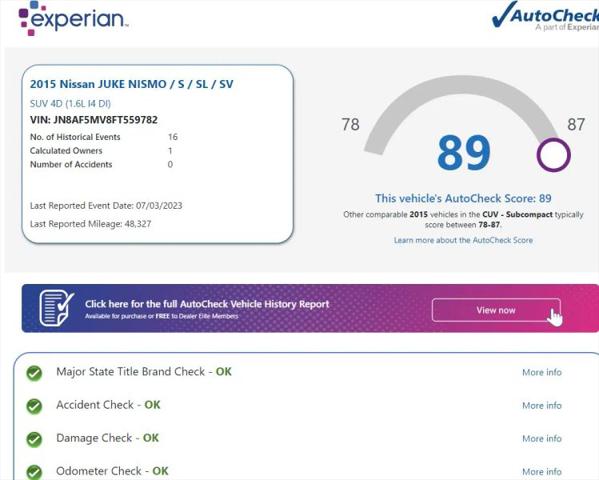
Task: Click 'Accident Check - OK' text
Action: pos(108,405)
